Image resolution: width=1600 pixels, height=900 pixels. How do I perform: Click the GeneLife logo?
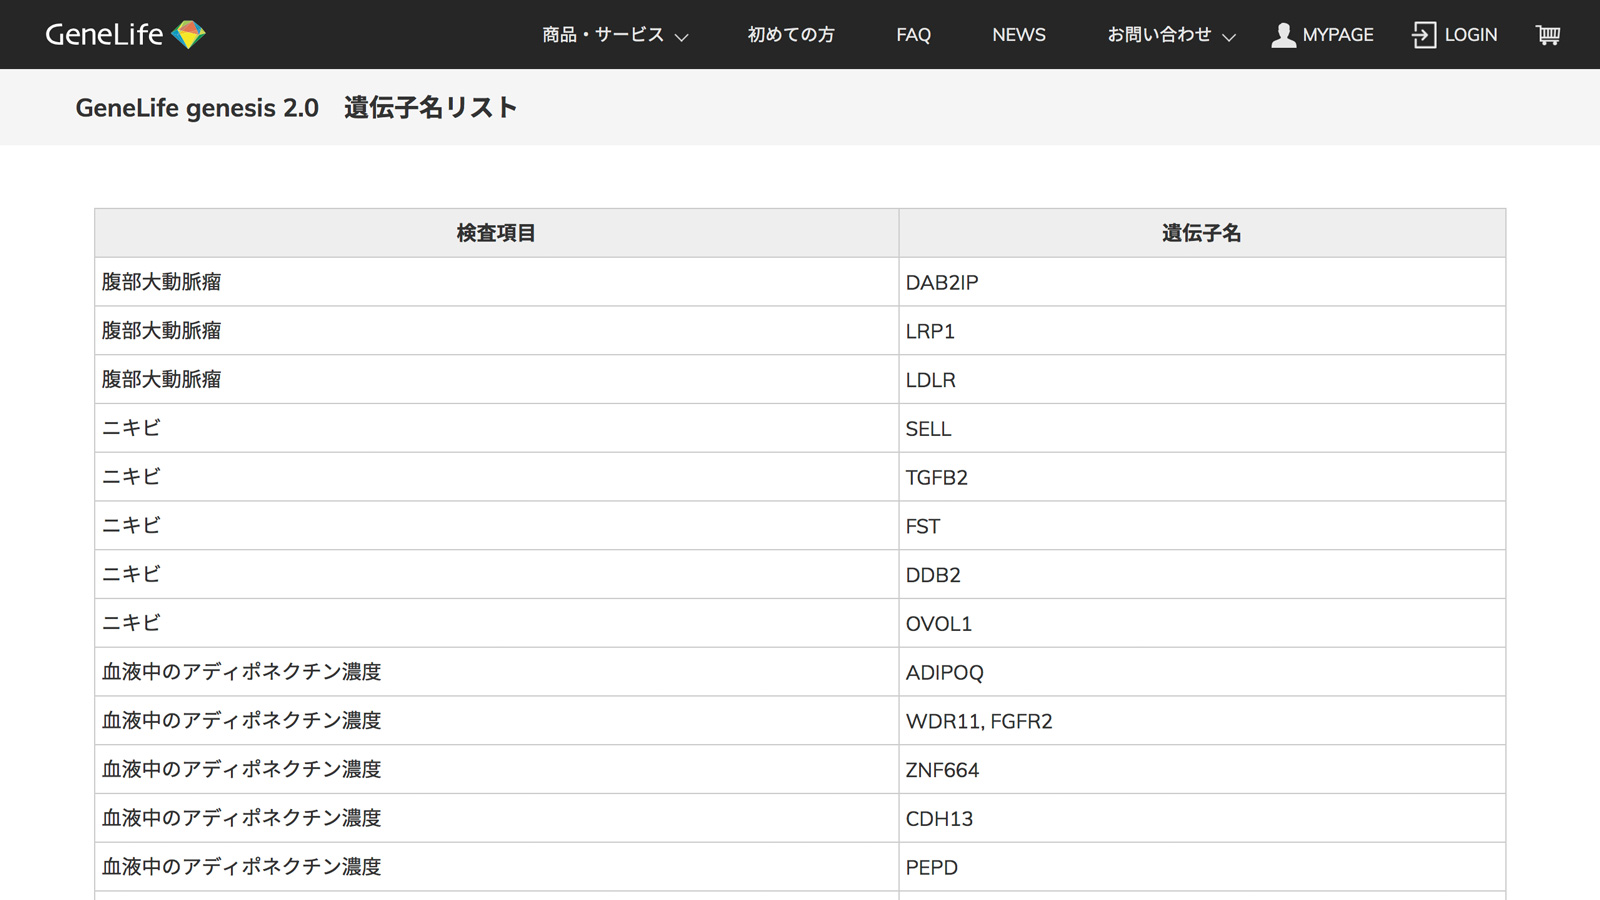[x=125, y=34]
